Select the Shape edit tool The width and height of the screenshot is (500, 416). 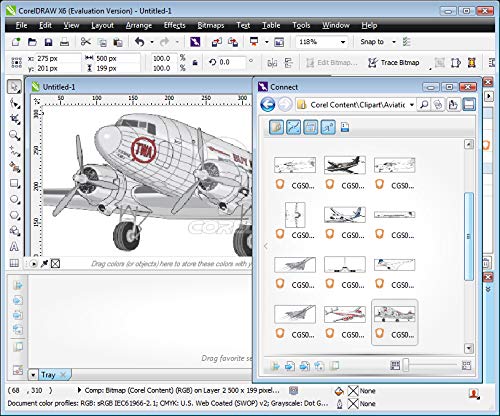point(14,104)
